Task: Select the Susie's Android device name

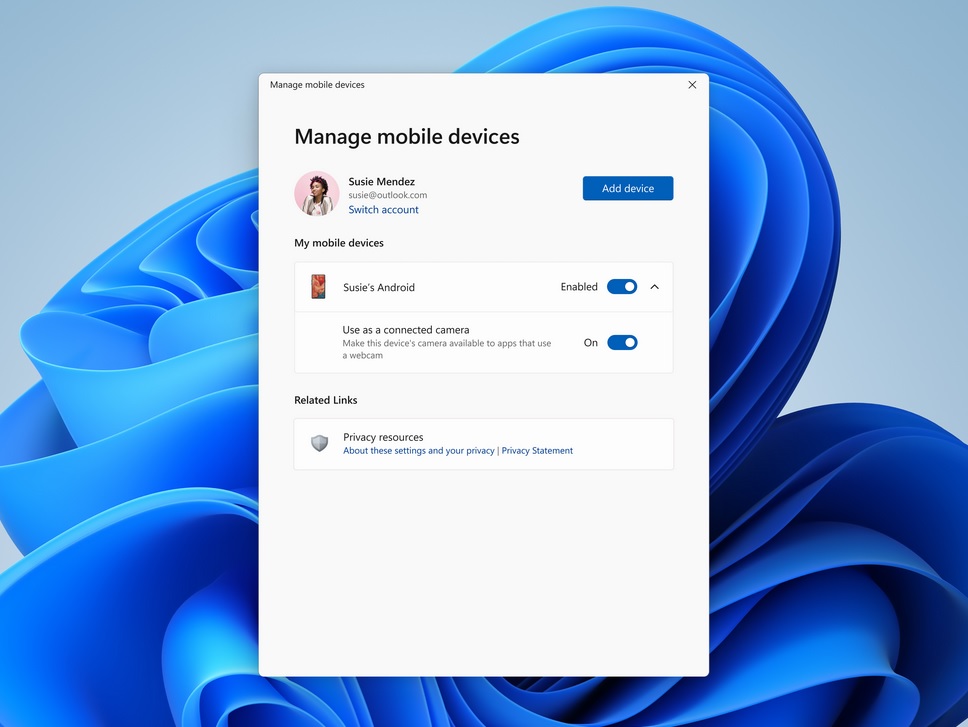Action: [x=379, y=288]
